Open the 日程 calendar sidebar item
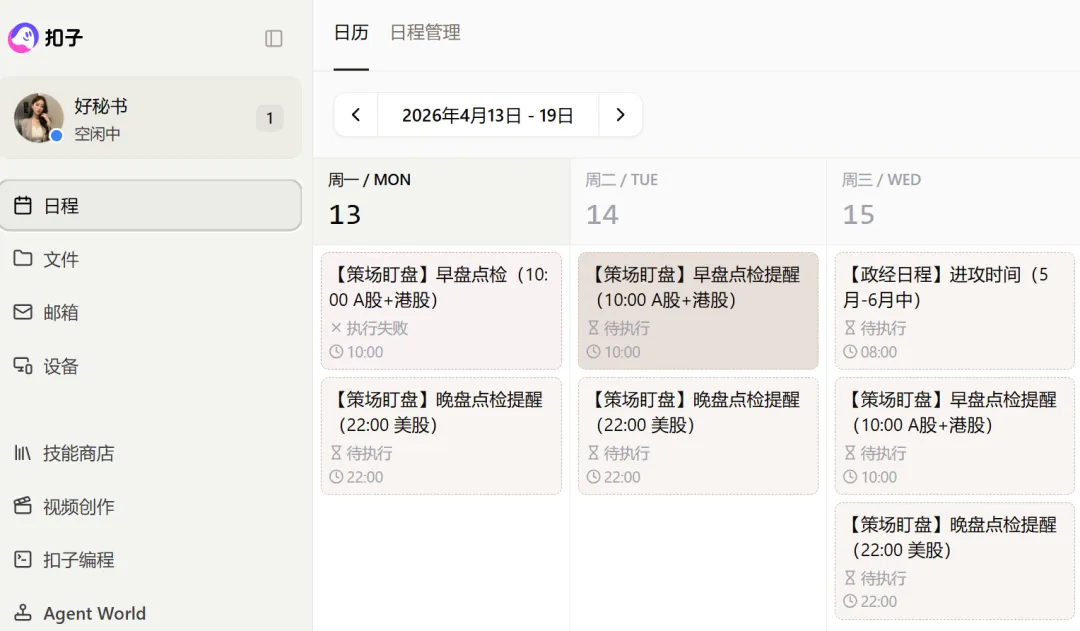The image size is (1080, 631). (x=150, y=206)
